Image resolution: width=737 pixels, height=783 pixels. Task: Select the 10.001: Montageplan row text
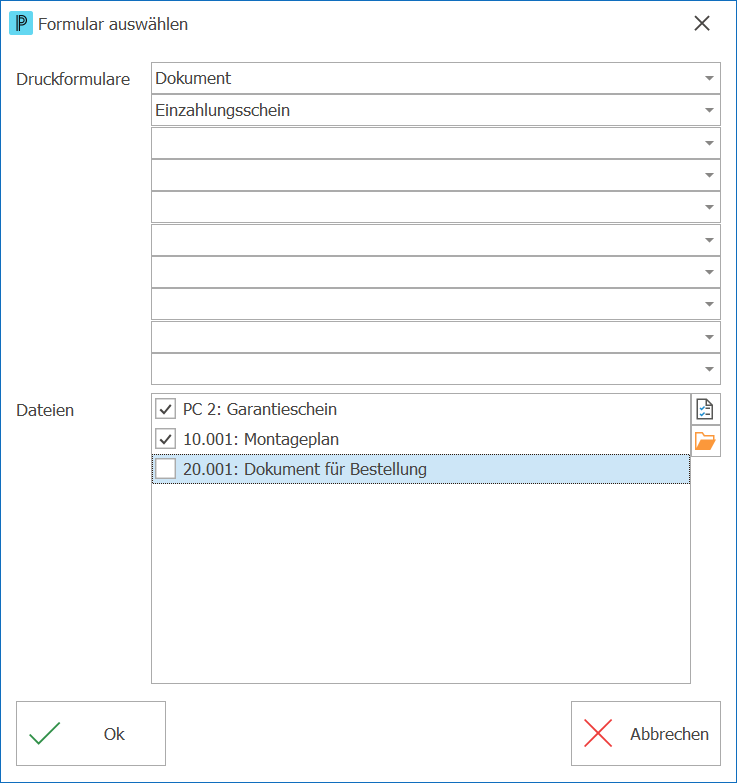coord(261,439)
